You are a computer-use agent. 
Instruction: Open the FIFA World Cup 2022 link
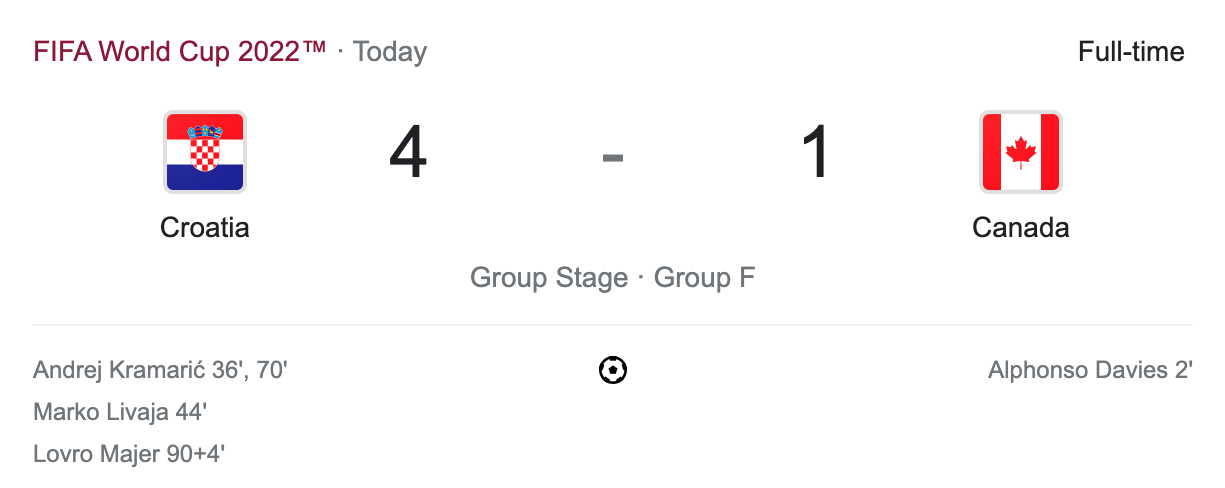click(180, 52)
